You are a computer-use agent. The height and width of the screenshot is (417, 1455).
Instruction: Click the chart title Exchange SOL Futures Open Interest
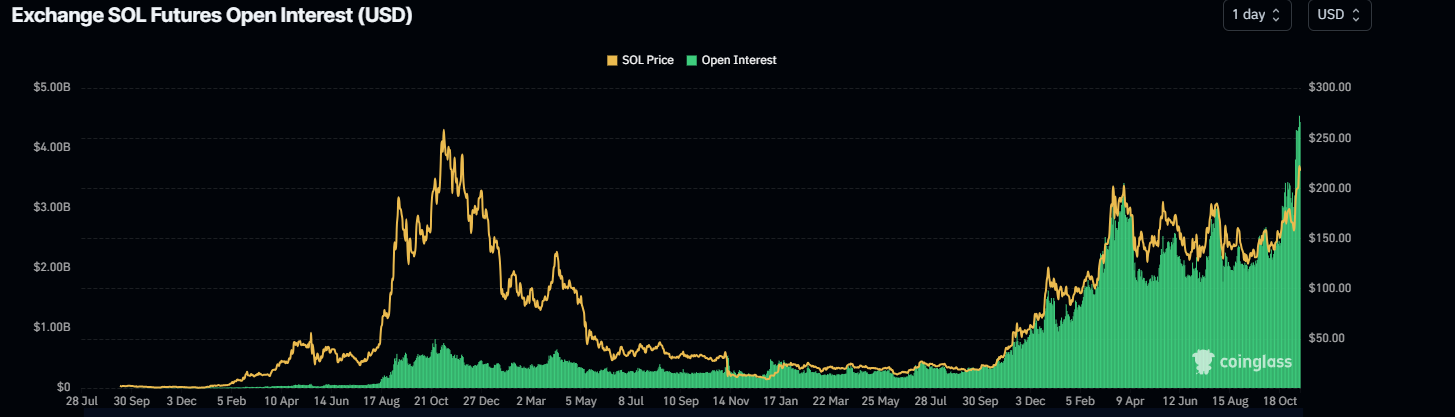(212, 15)
